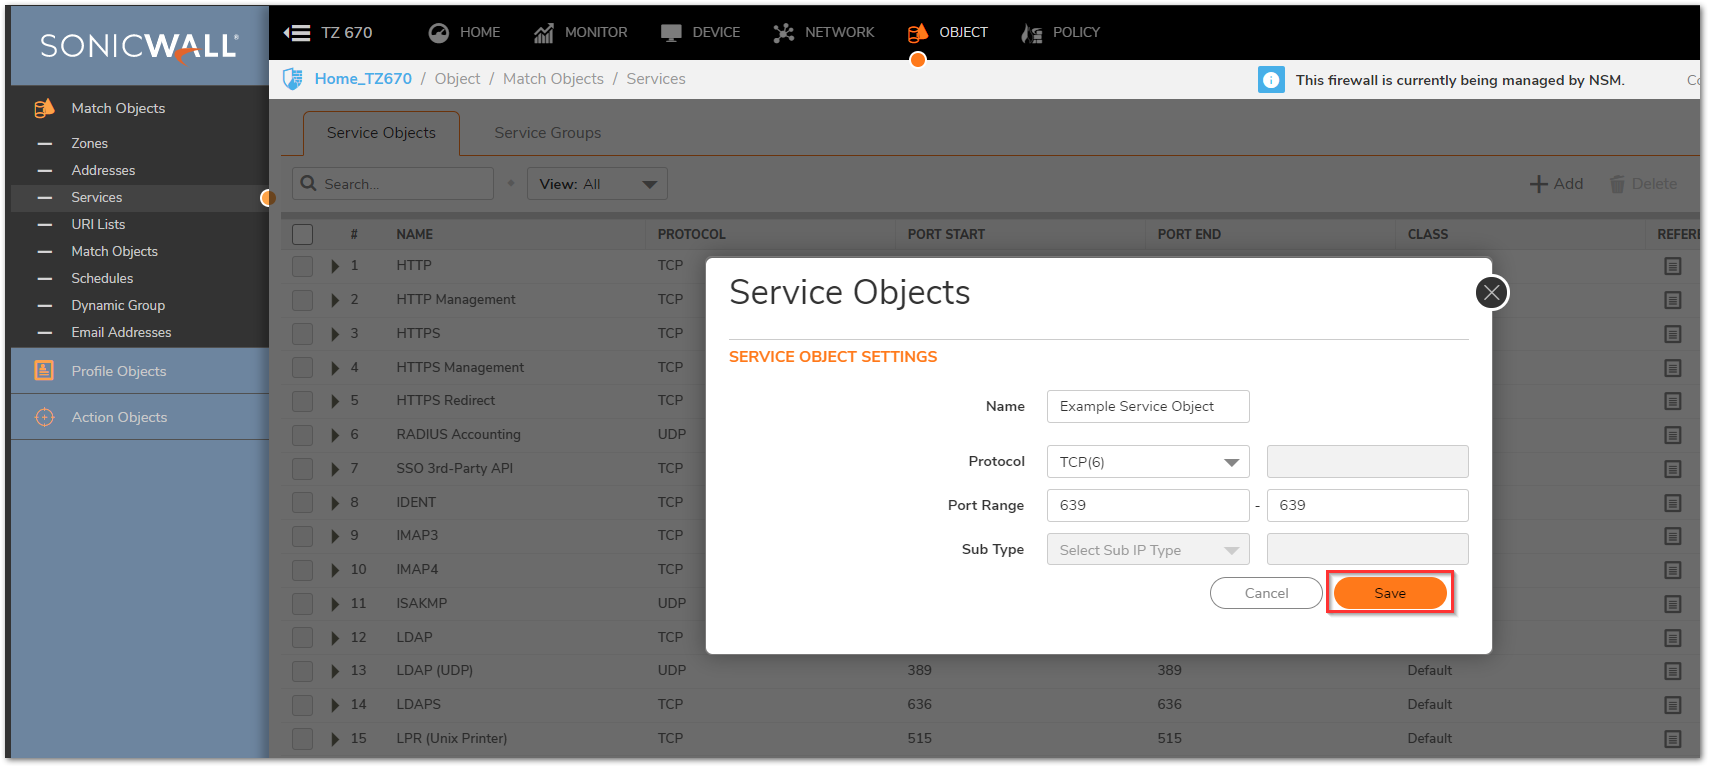Expand the LPR (Unix Printer) row
The height and width of the screenshot is (767, 1709).
point(335,739)
